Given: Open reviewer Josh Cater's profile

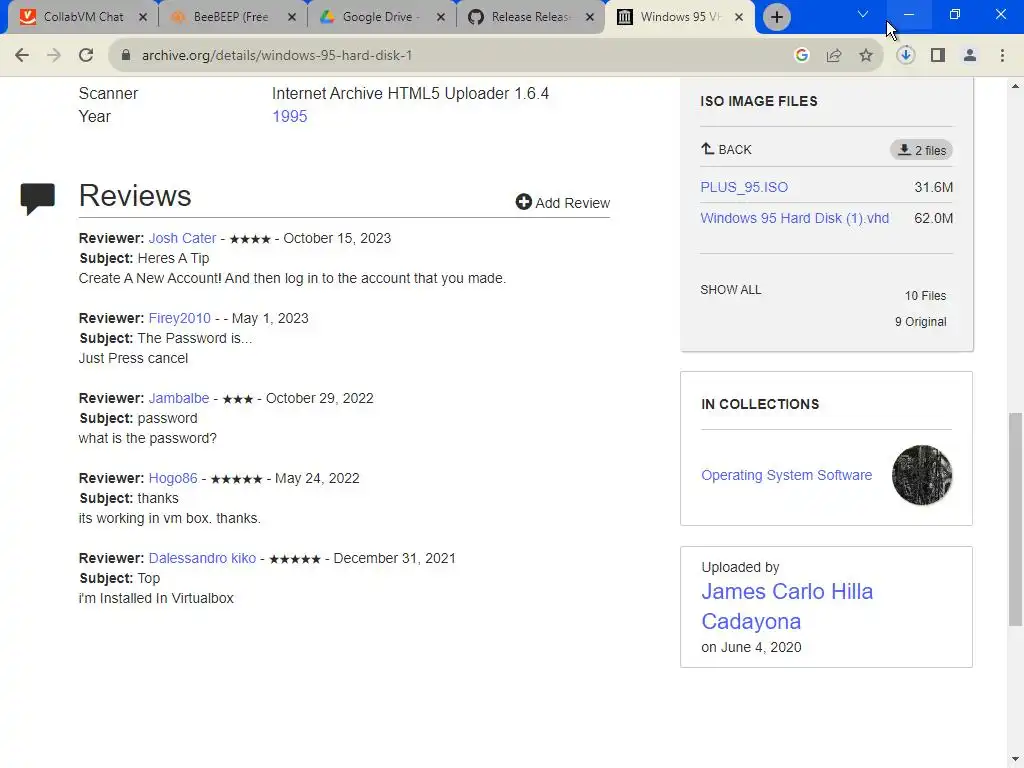Looking at the screenshot, I should coord(182,238).
